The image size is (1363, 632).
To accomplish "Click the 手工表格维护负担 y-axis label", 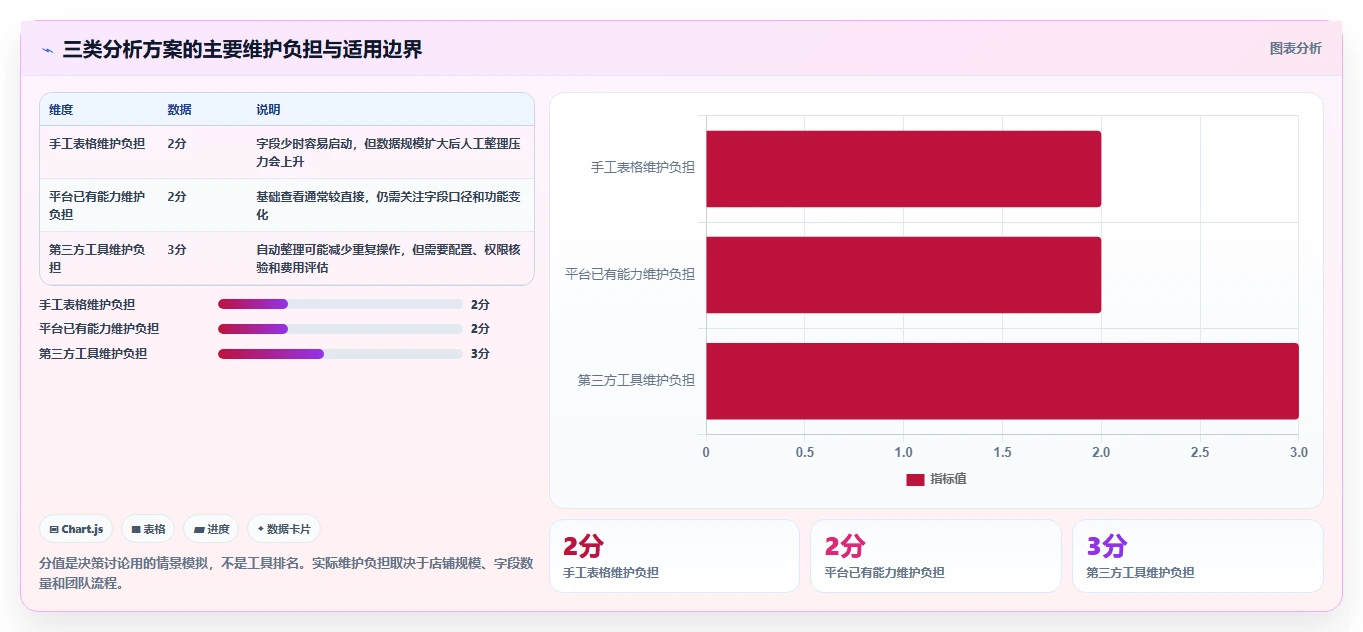I will 643,168.
